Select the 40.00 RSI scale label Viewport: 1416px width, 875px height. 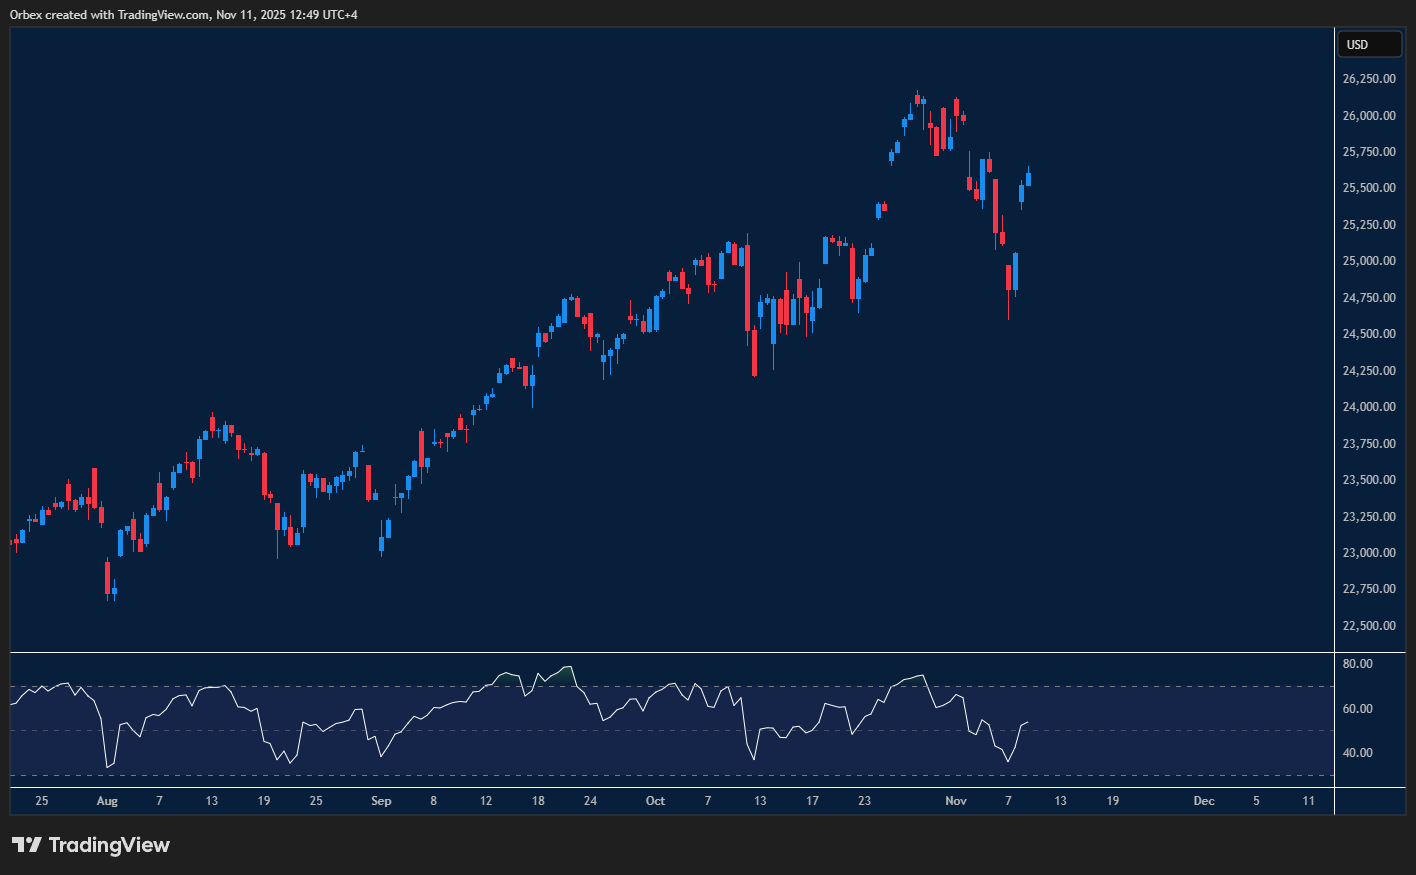tap(1357, 753)
